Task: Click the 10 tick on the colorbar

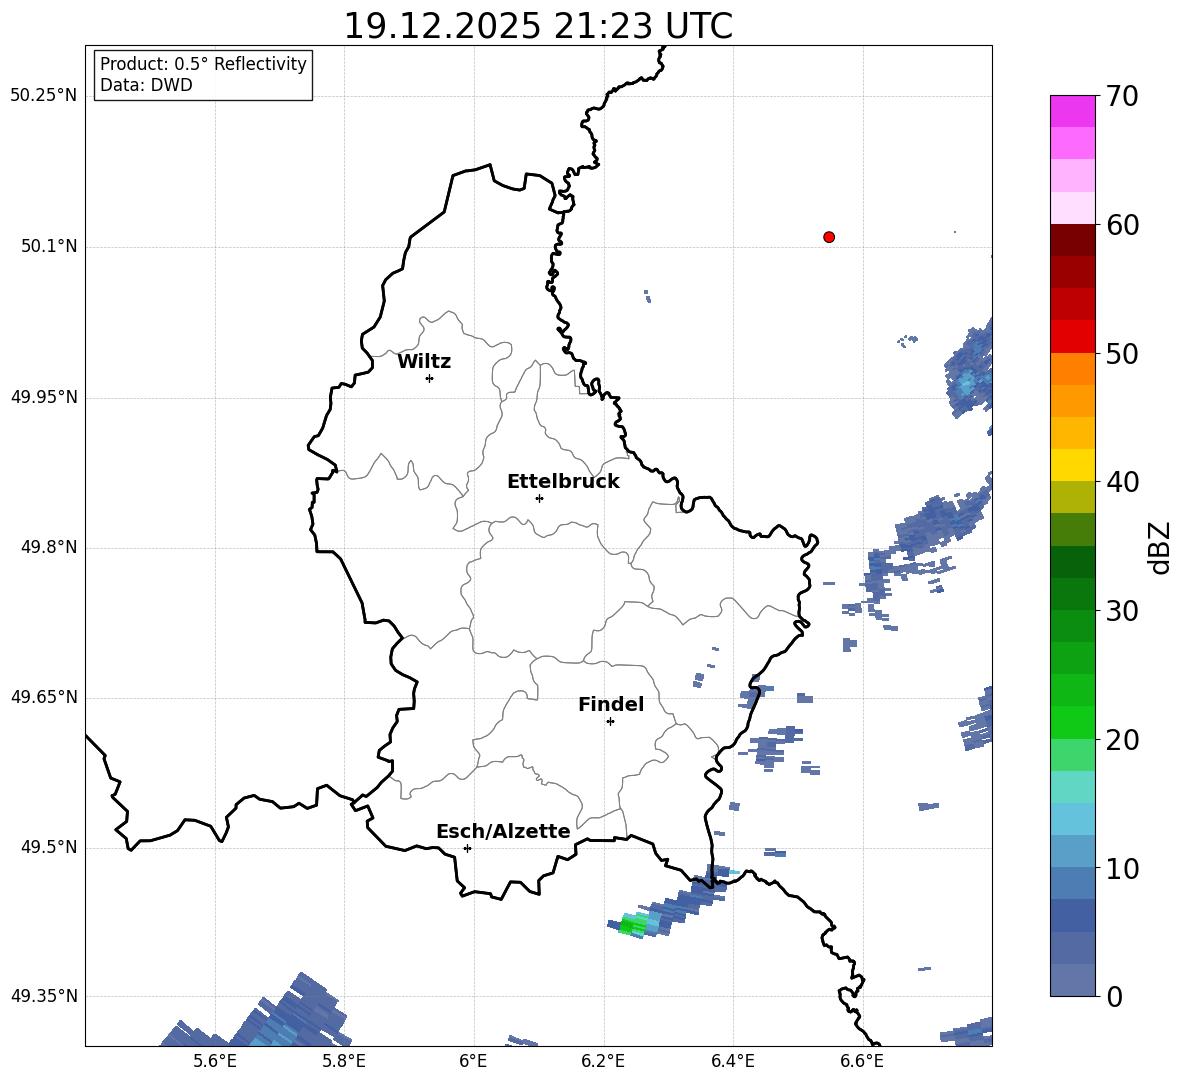Action: coord(1122,868)
